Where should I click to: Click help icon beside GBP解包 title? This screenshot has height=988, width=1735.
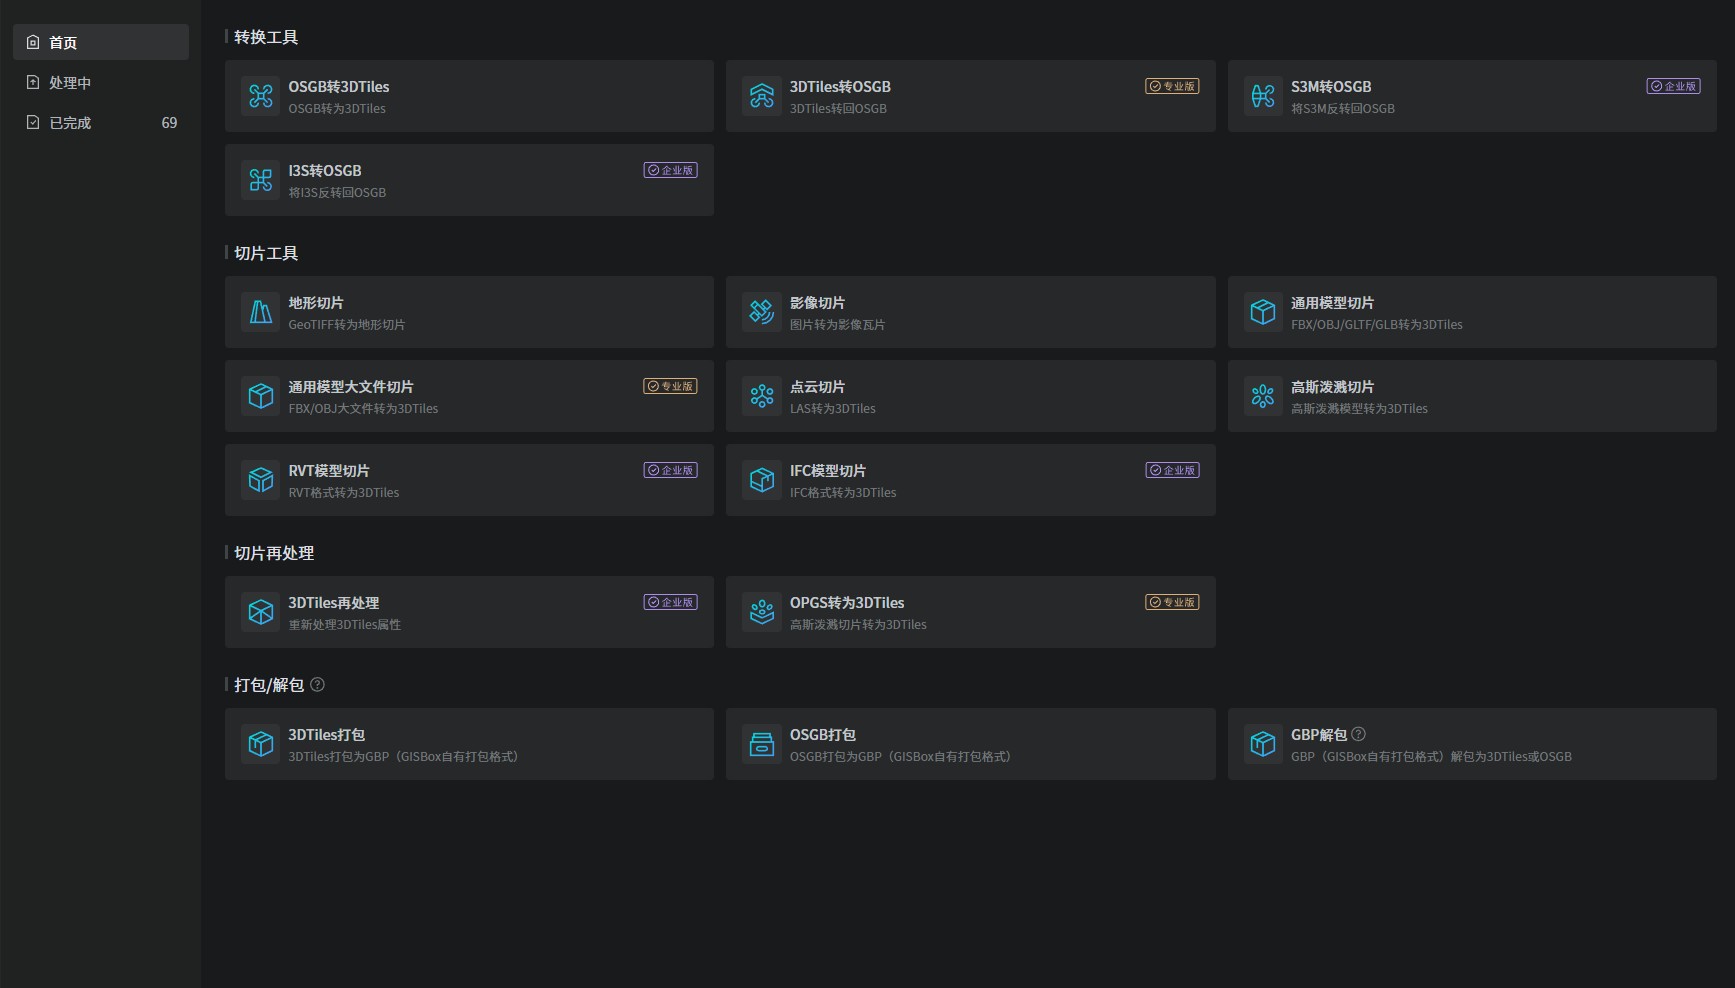(1358, 734)
